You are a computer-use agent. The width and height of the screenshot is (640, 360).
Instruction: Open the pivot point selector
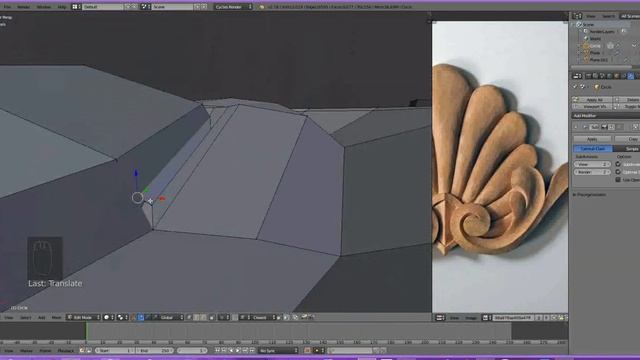122,318
